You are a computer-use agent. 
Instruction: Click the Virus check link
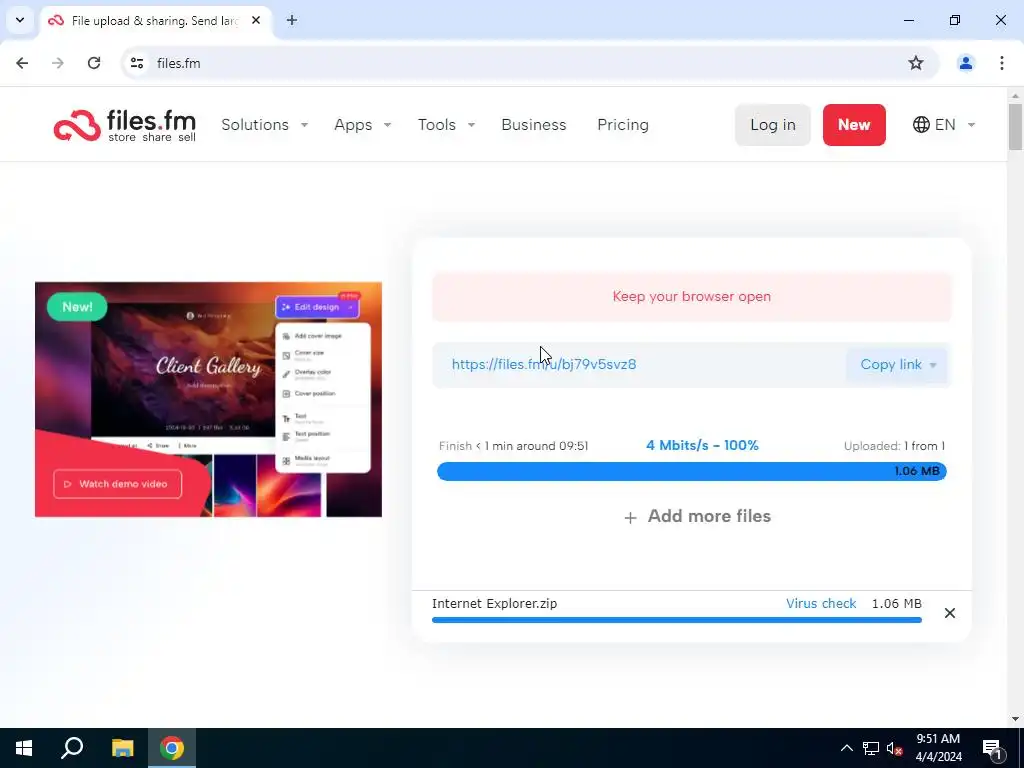click(821, 603)
